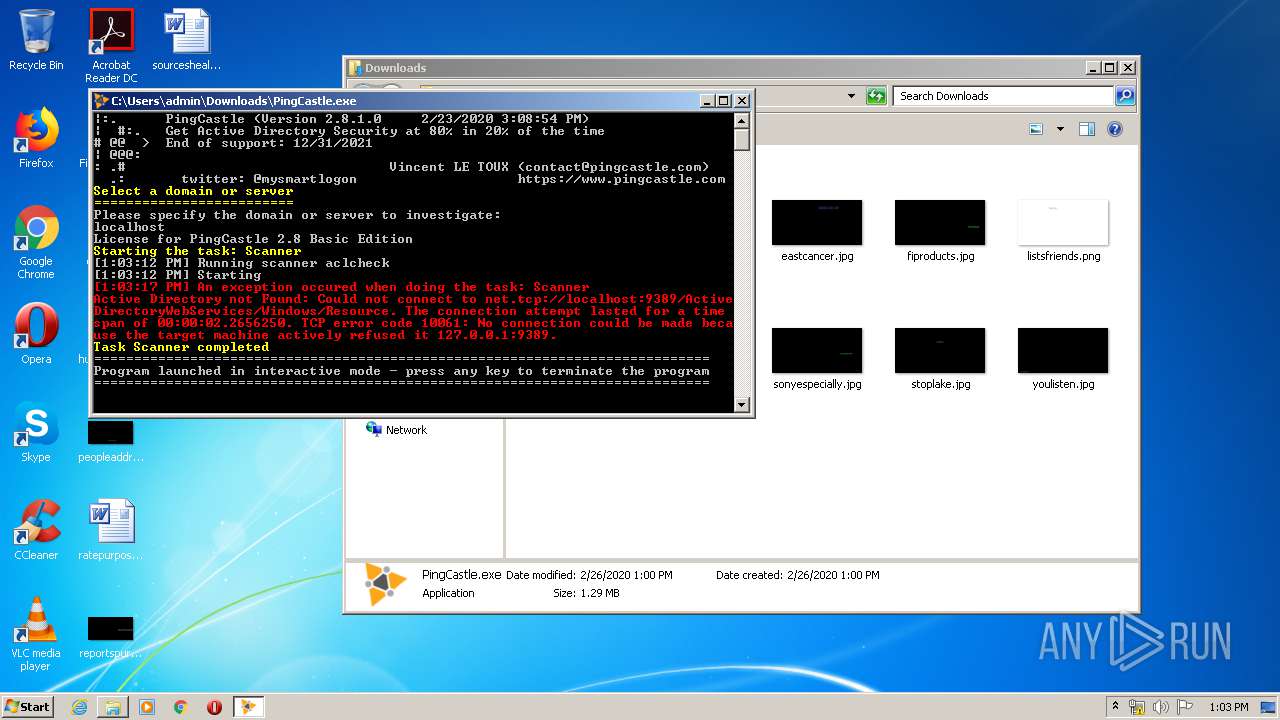Open Explorer help button
Image resolution: width=1280 pixels, height=720 pixels.
click(x=1115, y=129)
